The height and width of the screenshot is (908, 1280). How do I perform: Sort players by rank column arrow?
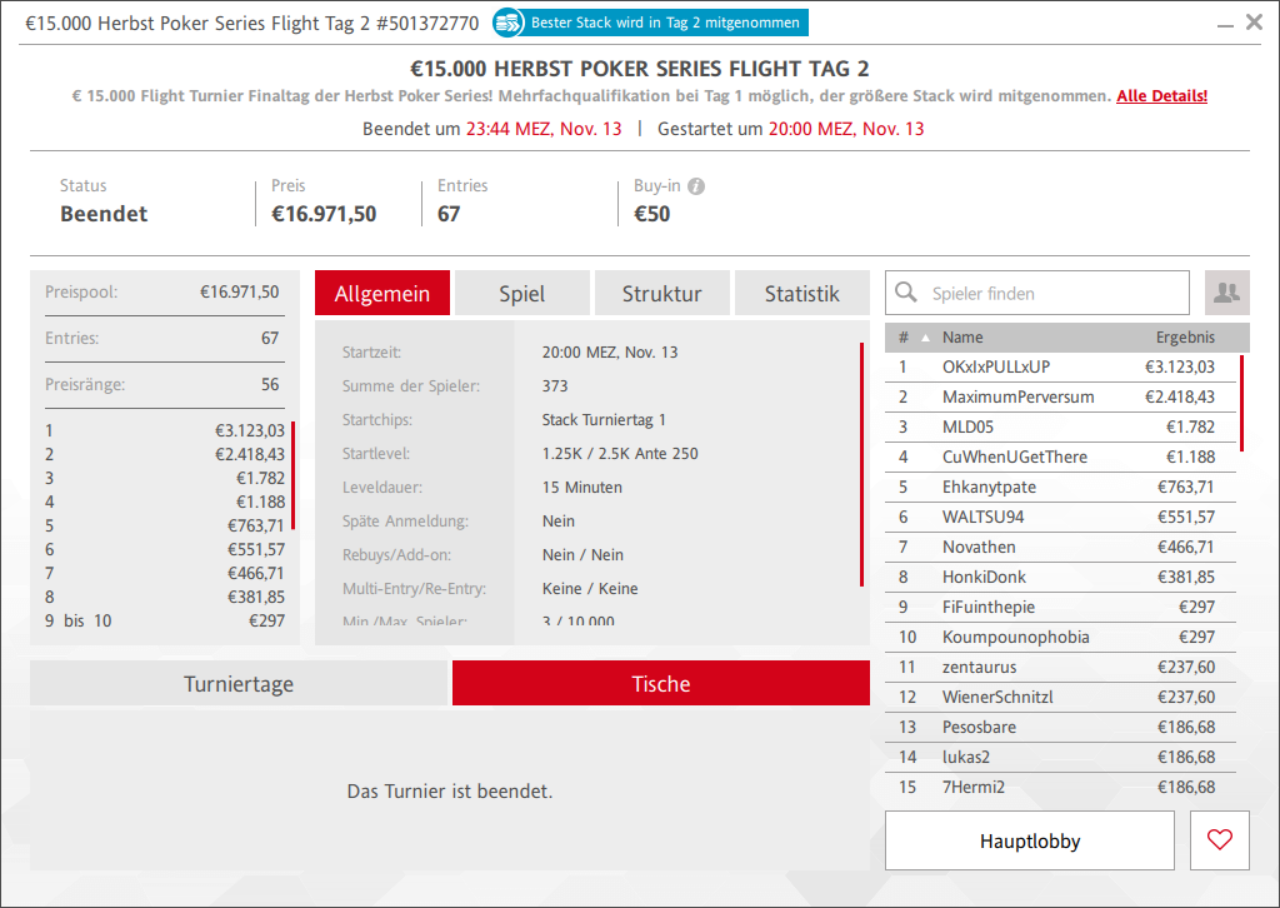pos(925,337)
